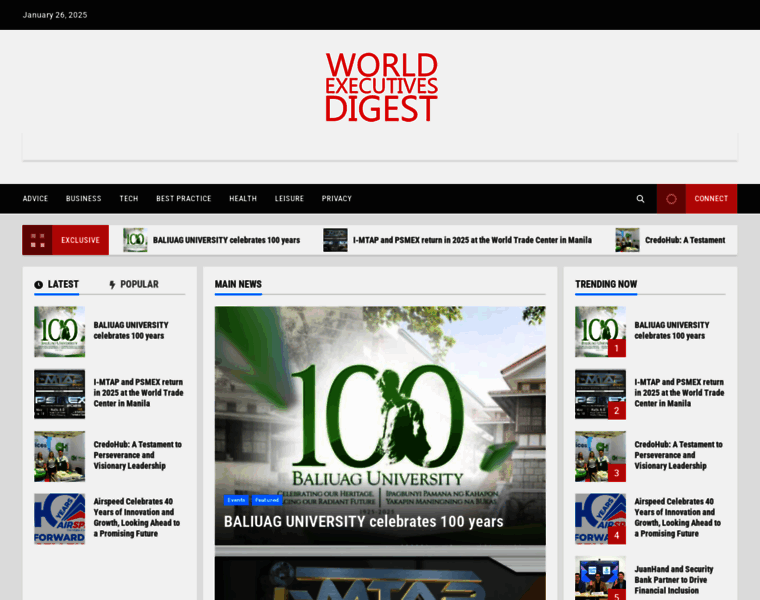Screen dimensions: 760x600
Task: Open ticker story BALIUAG UNIVERSITY celebrates 100 years
Action: pos(226,240)
